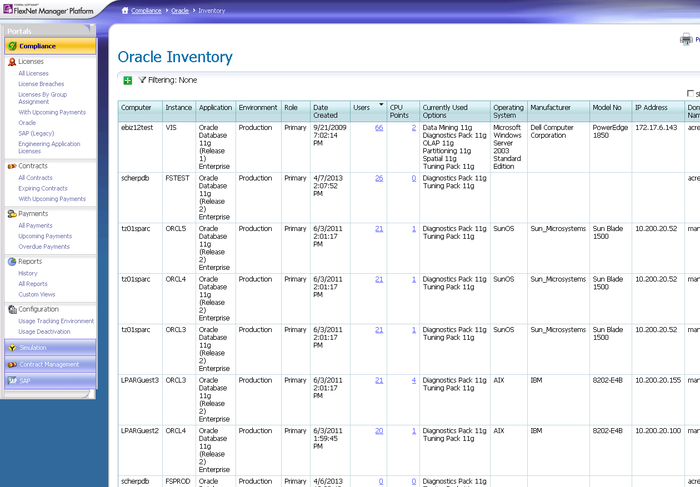Click Expiring Contracts link
Viewport: 700px width, 487px height.
[x=44, y=188]
